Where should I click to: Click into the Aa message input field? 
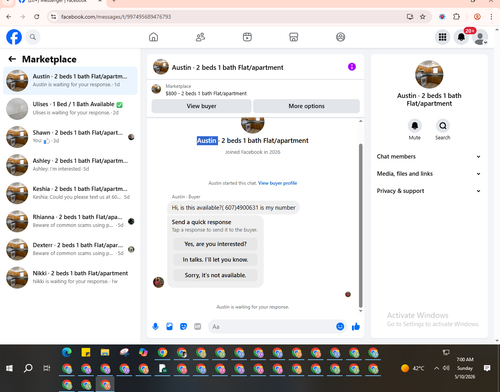coord(272,326)
